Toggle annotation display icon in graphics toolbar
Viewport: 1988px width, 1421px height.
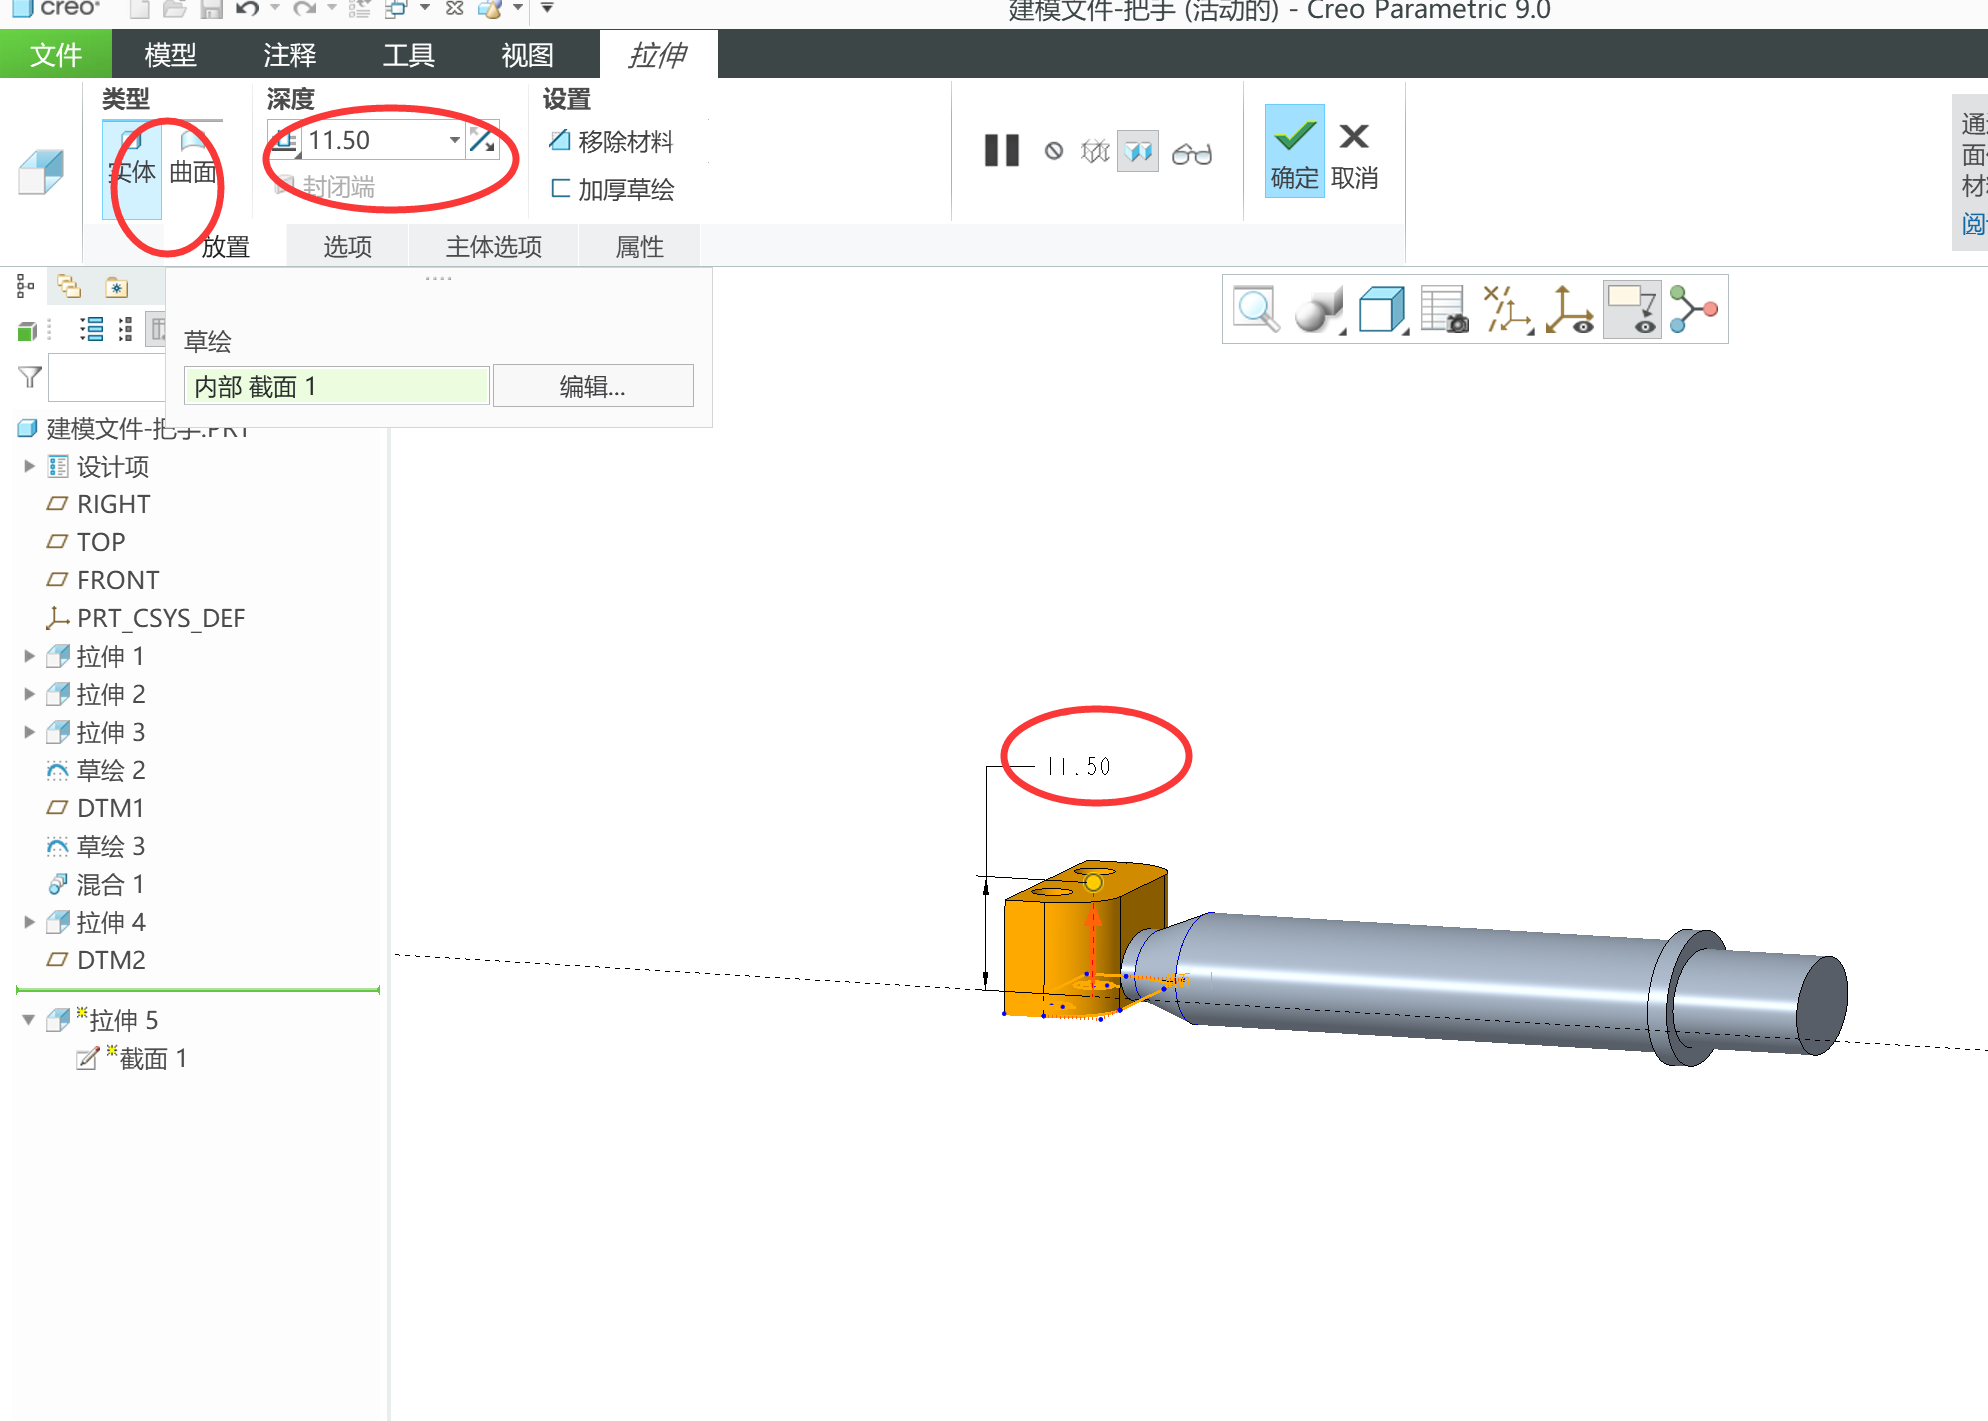[1633, 310]
